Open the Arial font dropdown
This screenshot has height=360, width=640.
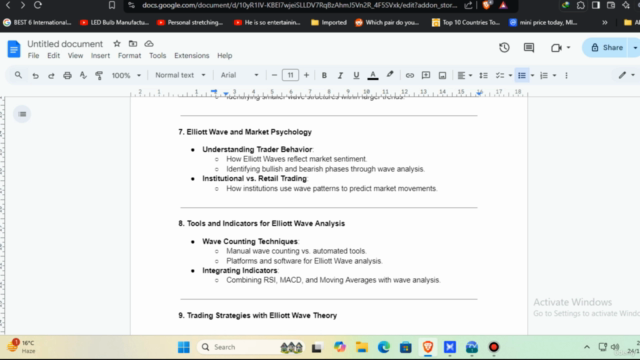coord(240,75)
